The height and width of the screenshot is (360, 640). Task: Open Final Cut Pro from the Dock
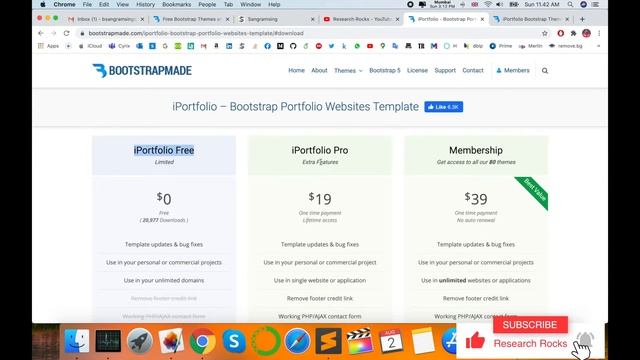[x=360, y=341]
